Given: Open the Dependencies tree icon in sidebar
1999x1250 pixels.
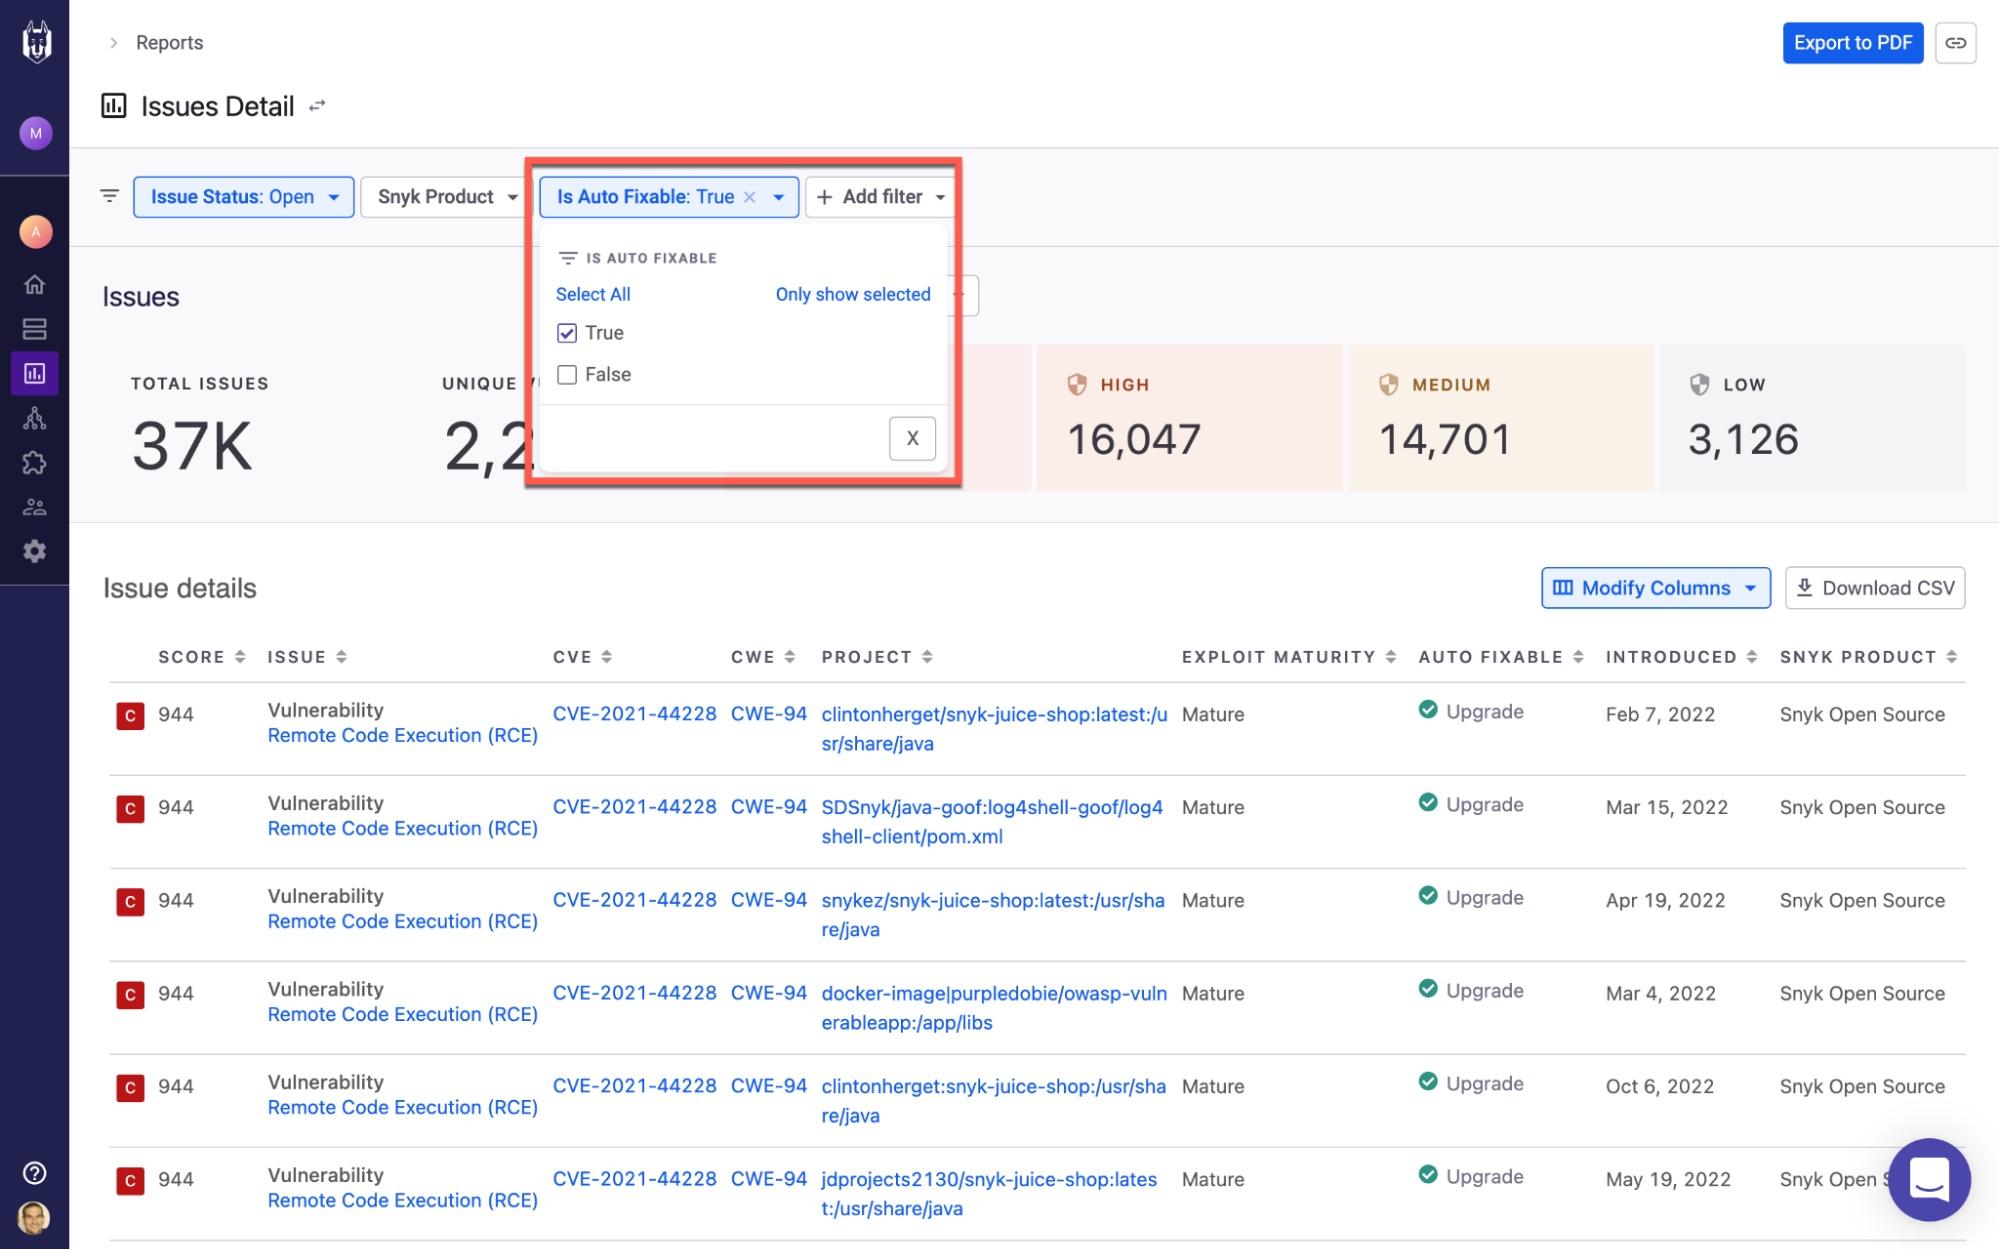Looking at the screenshot, I should (x=35, y=418).
